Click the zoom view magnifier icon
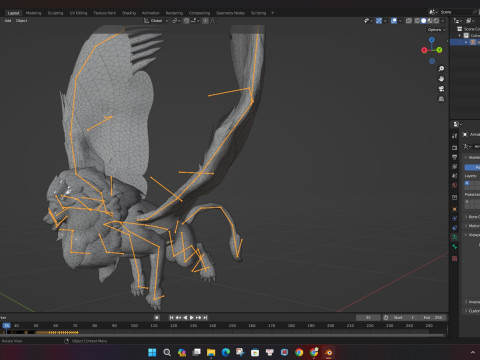Image resolution: width=480 pixels, height=360 pixels. 441,69
